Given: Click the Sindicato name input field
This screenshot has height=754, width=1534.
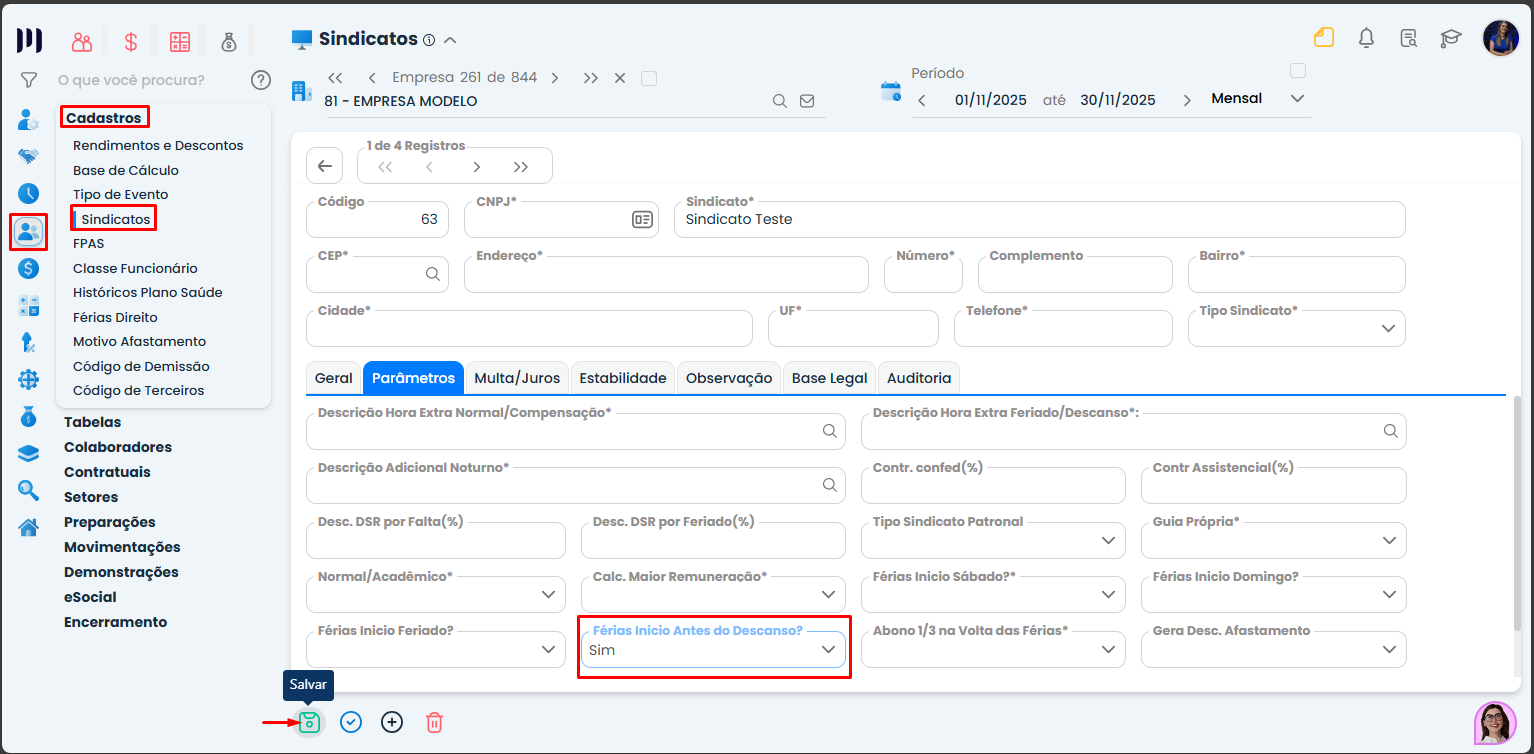Looking at the screenshot, I should (x=1038, y=220).
